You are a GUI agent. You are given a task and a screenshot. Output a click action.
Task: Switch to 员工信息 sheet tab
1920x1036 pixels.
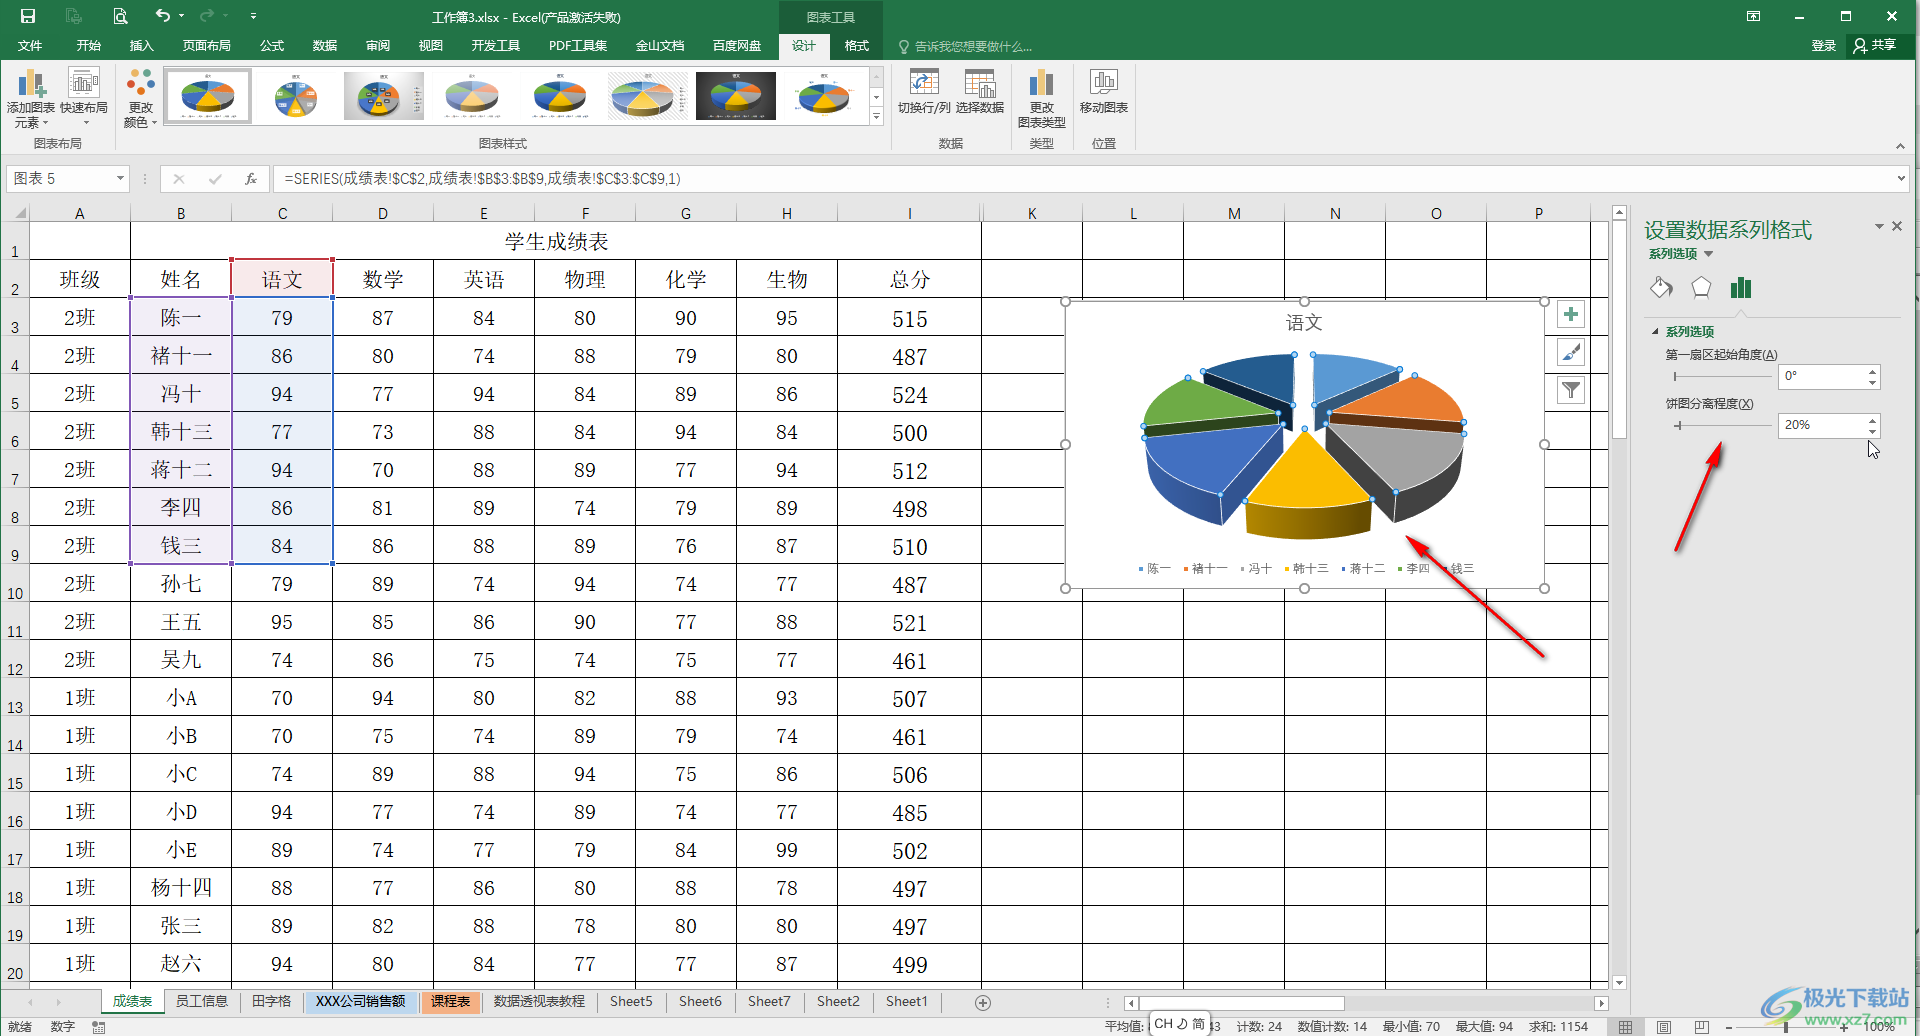(201, 1002)
